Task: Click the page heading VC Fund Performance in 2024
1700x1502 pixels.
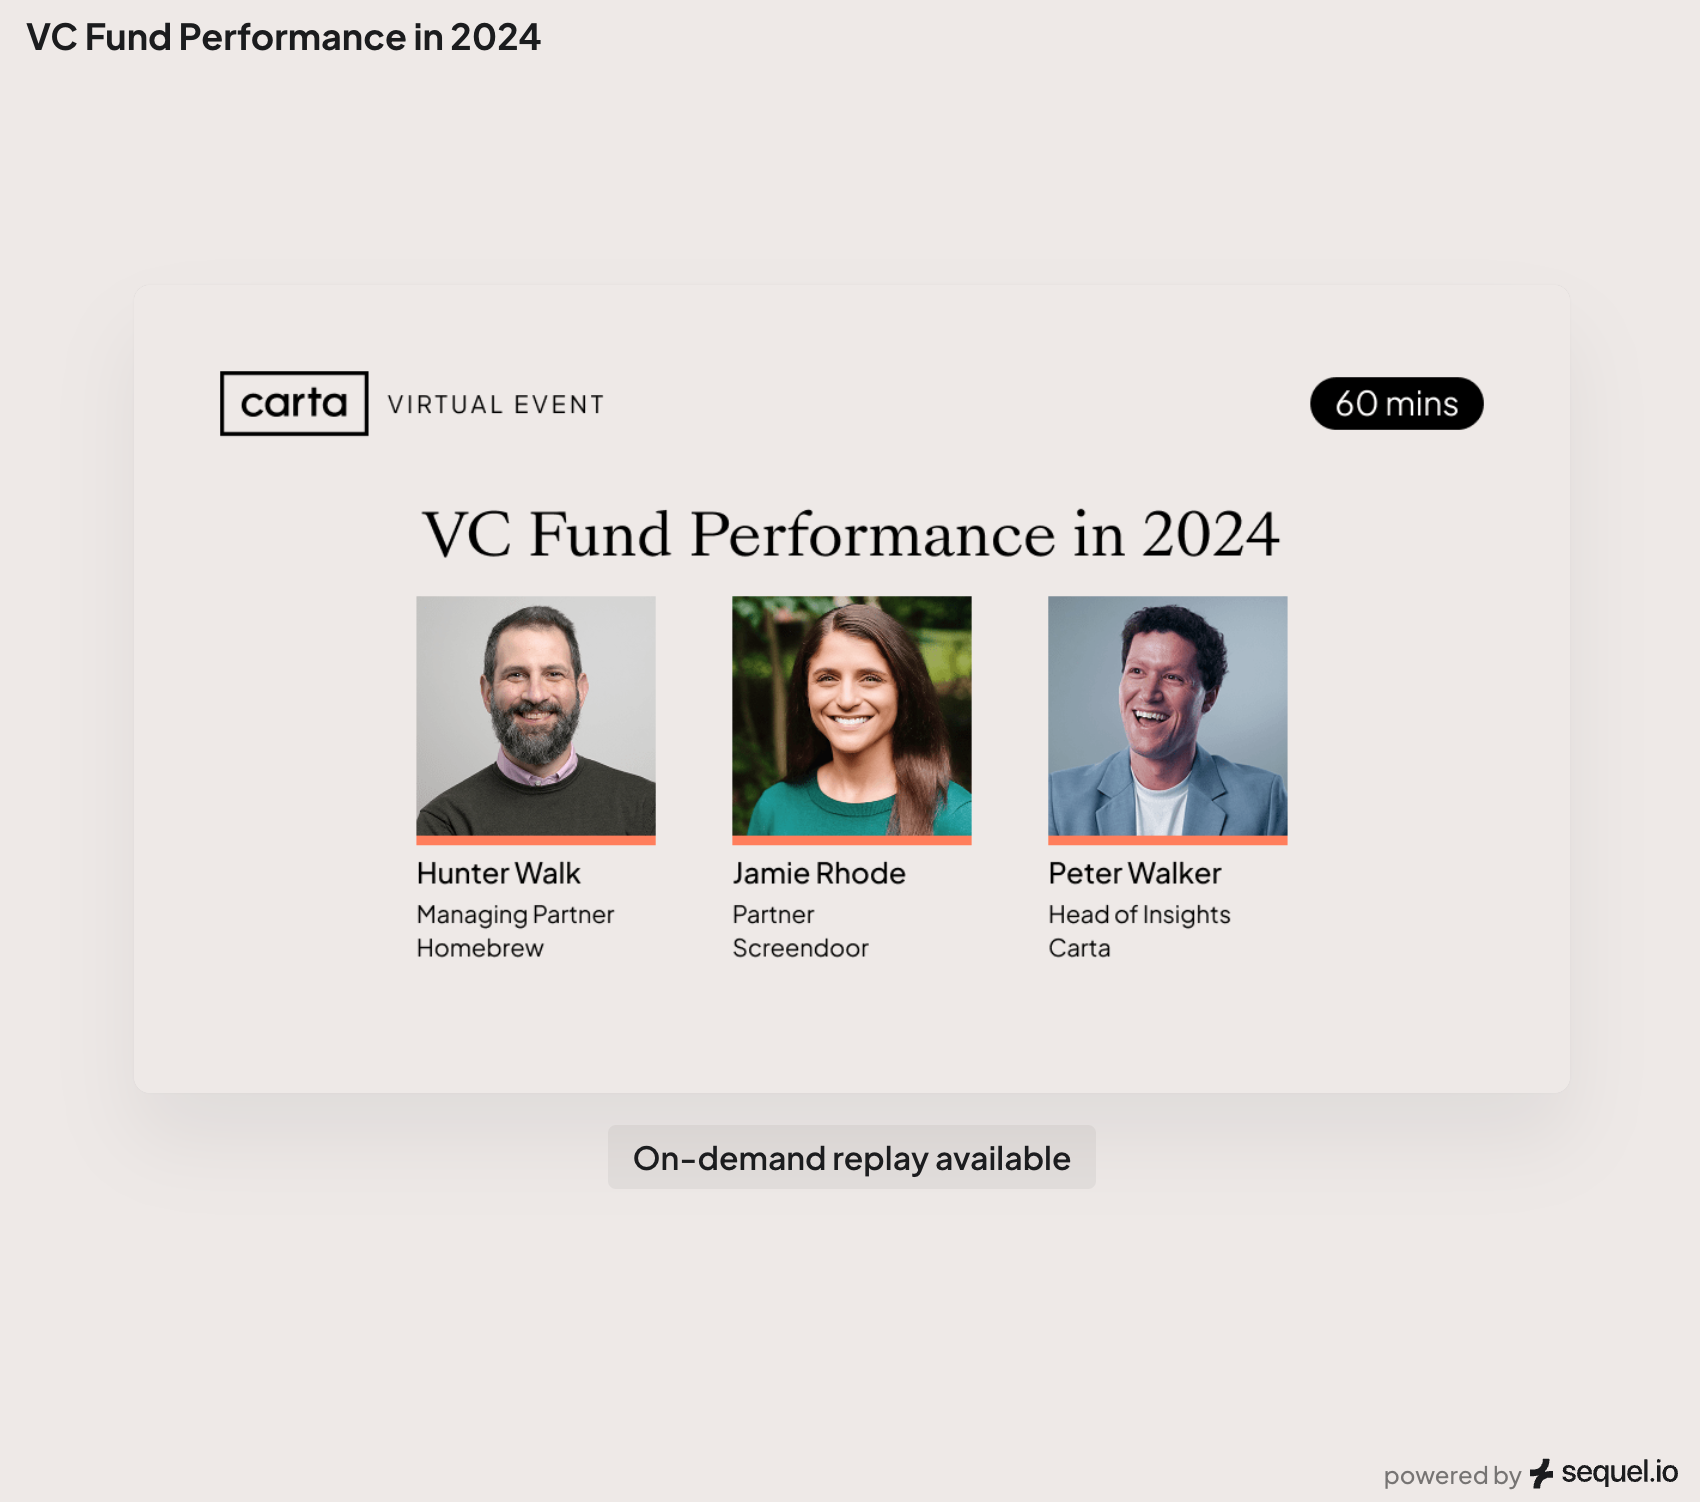Action: click(x=284, y=38)
